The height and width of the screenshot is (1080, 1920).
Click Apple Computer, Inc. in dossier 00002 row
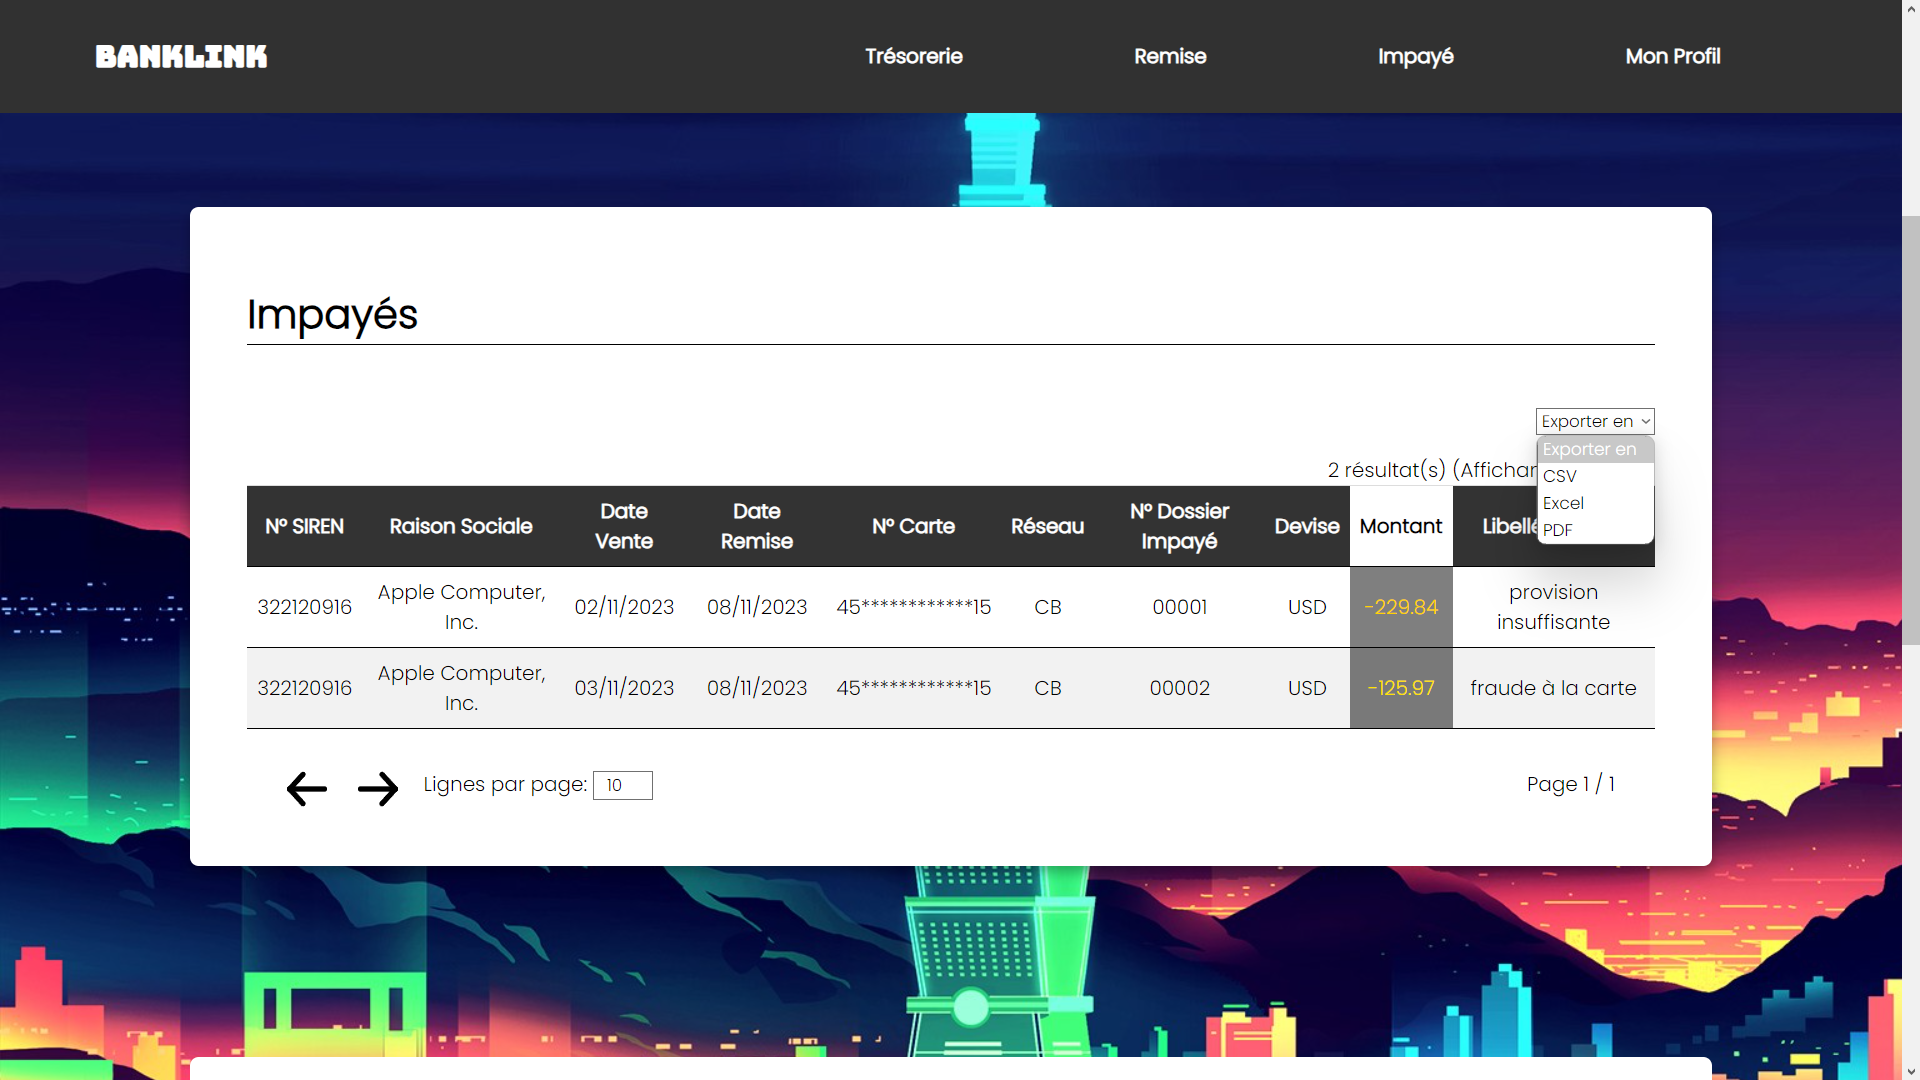(x=461, y=688)
